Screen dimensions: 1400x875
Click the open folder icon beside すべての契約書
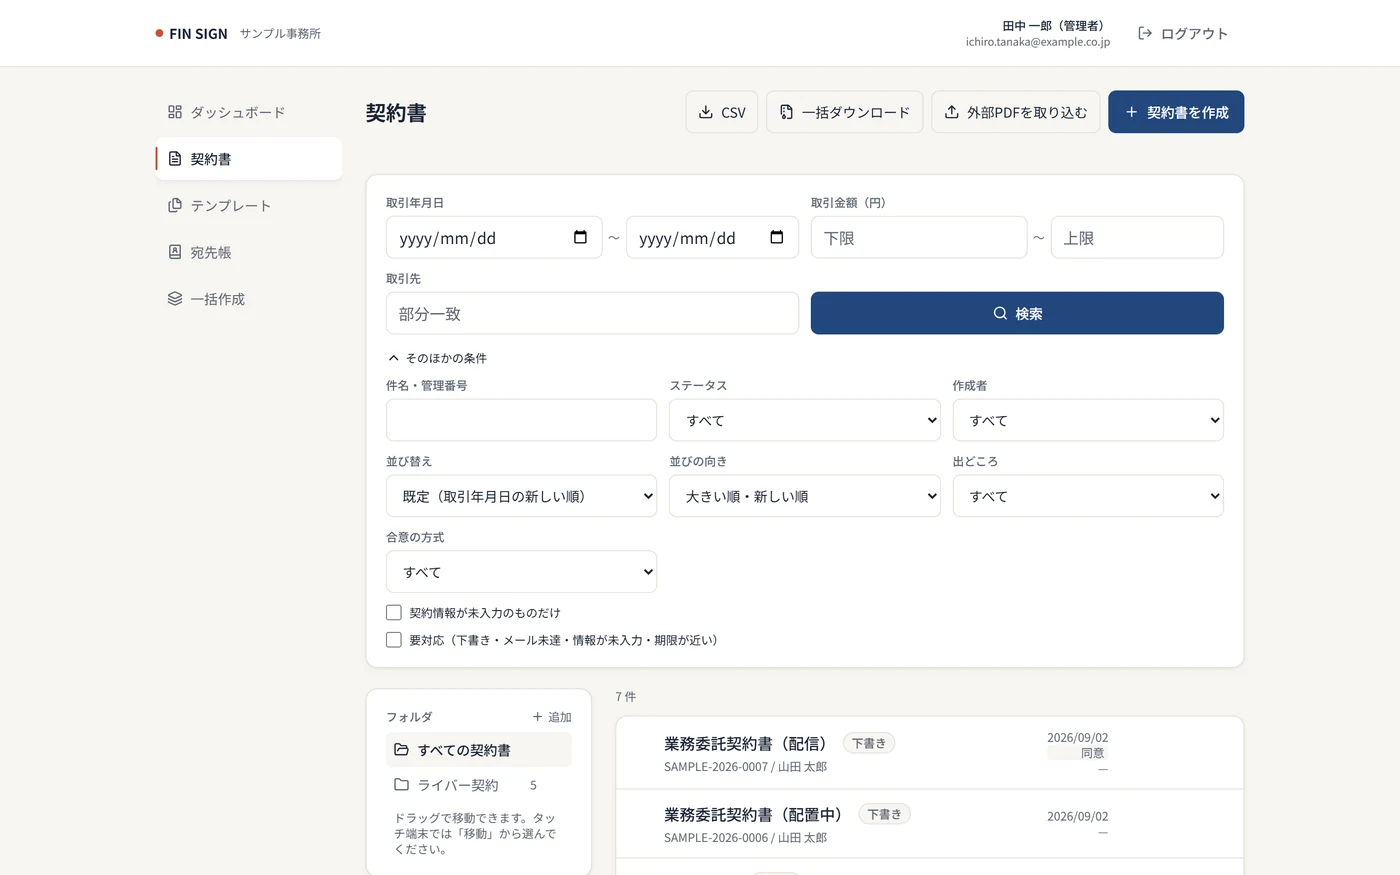coord(401,749)
